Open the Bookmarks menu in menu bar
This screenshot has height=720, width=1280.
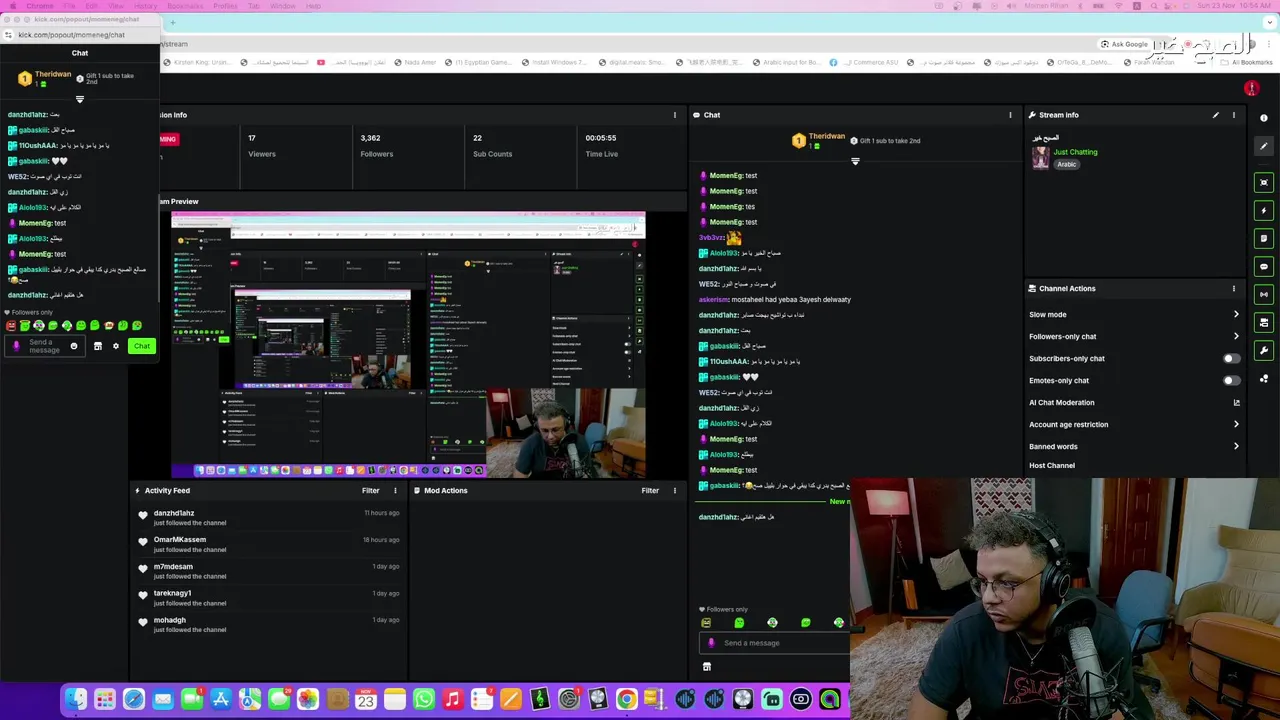pos(185,6)
